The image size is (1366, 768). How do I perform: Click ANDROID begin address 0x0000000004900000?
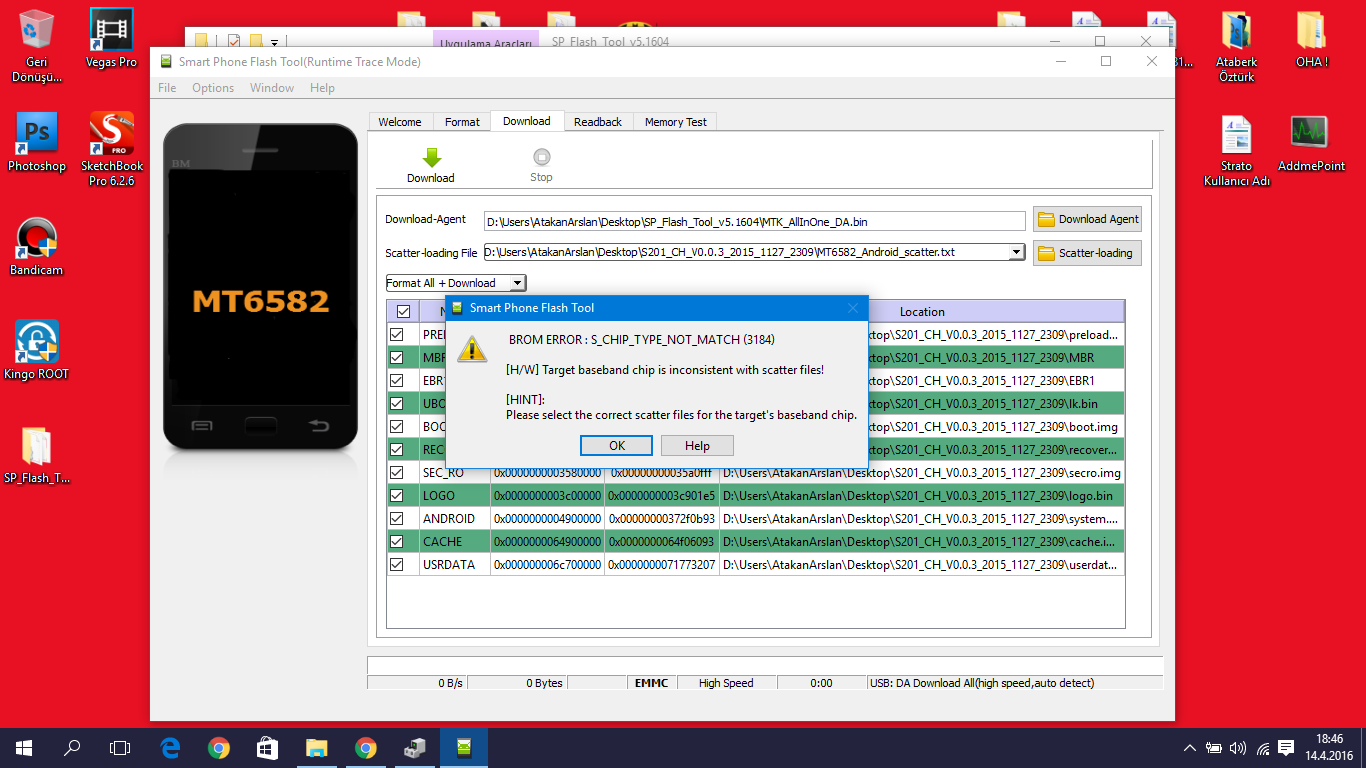(547, 518)
